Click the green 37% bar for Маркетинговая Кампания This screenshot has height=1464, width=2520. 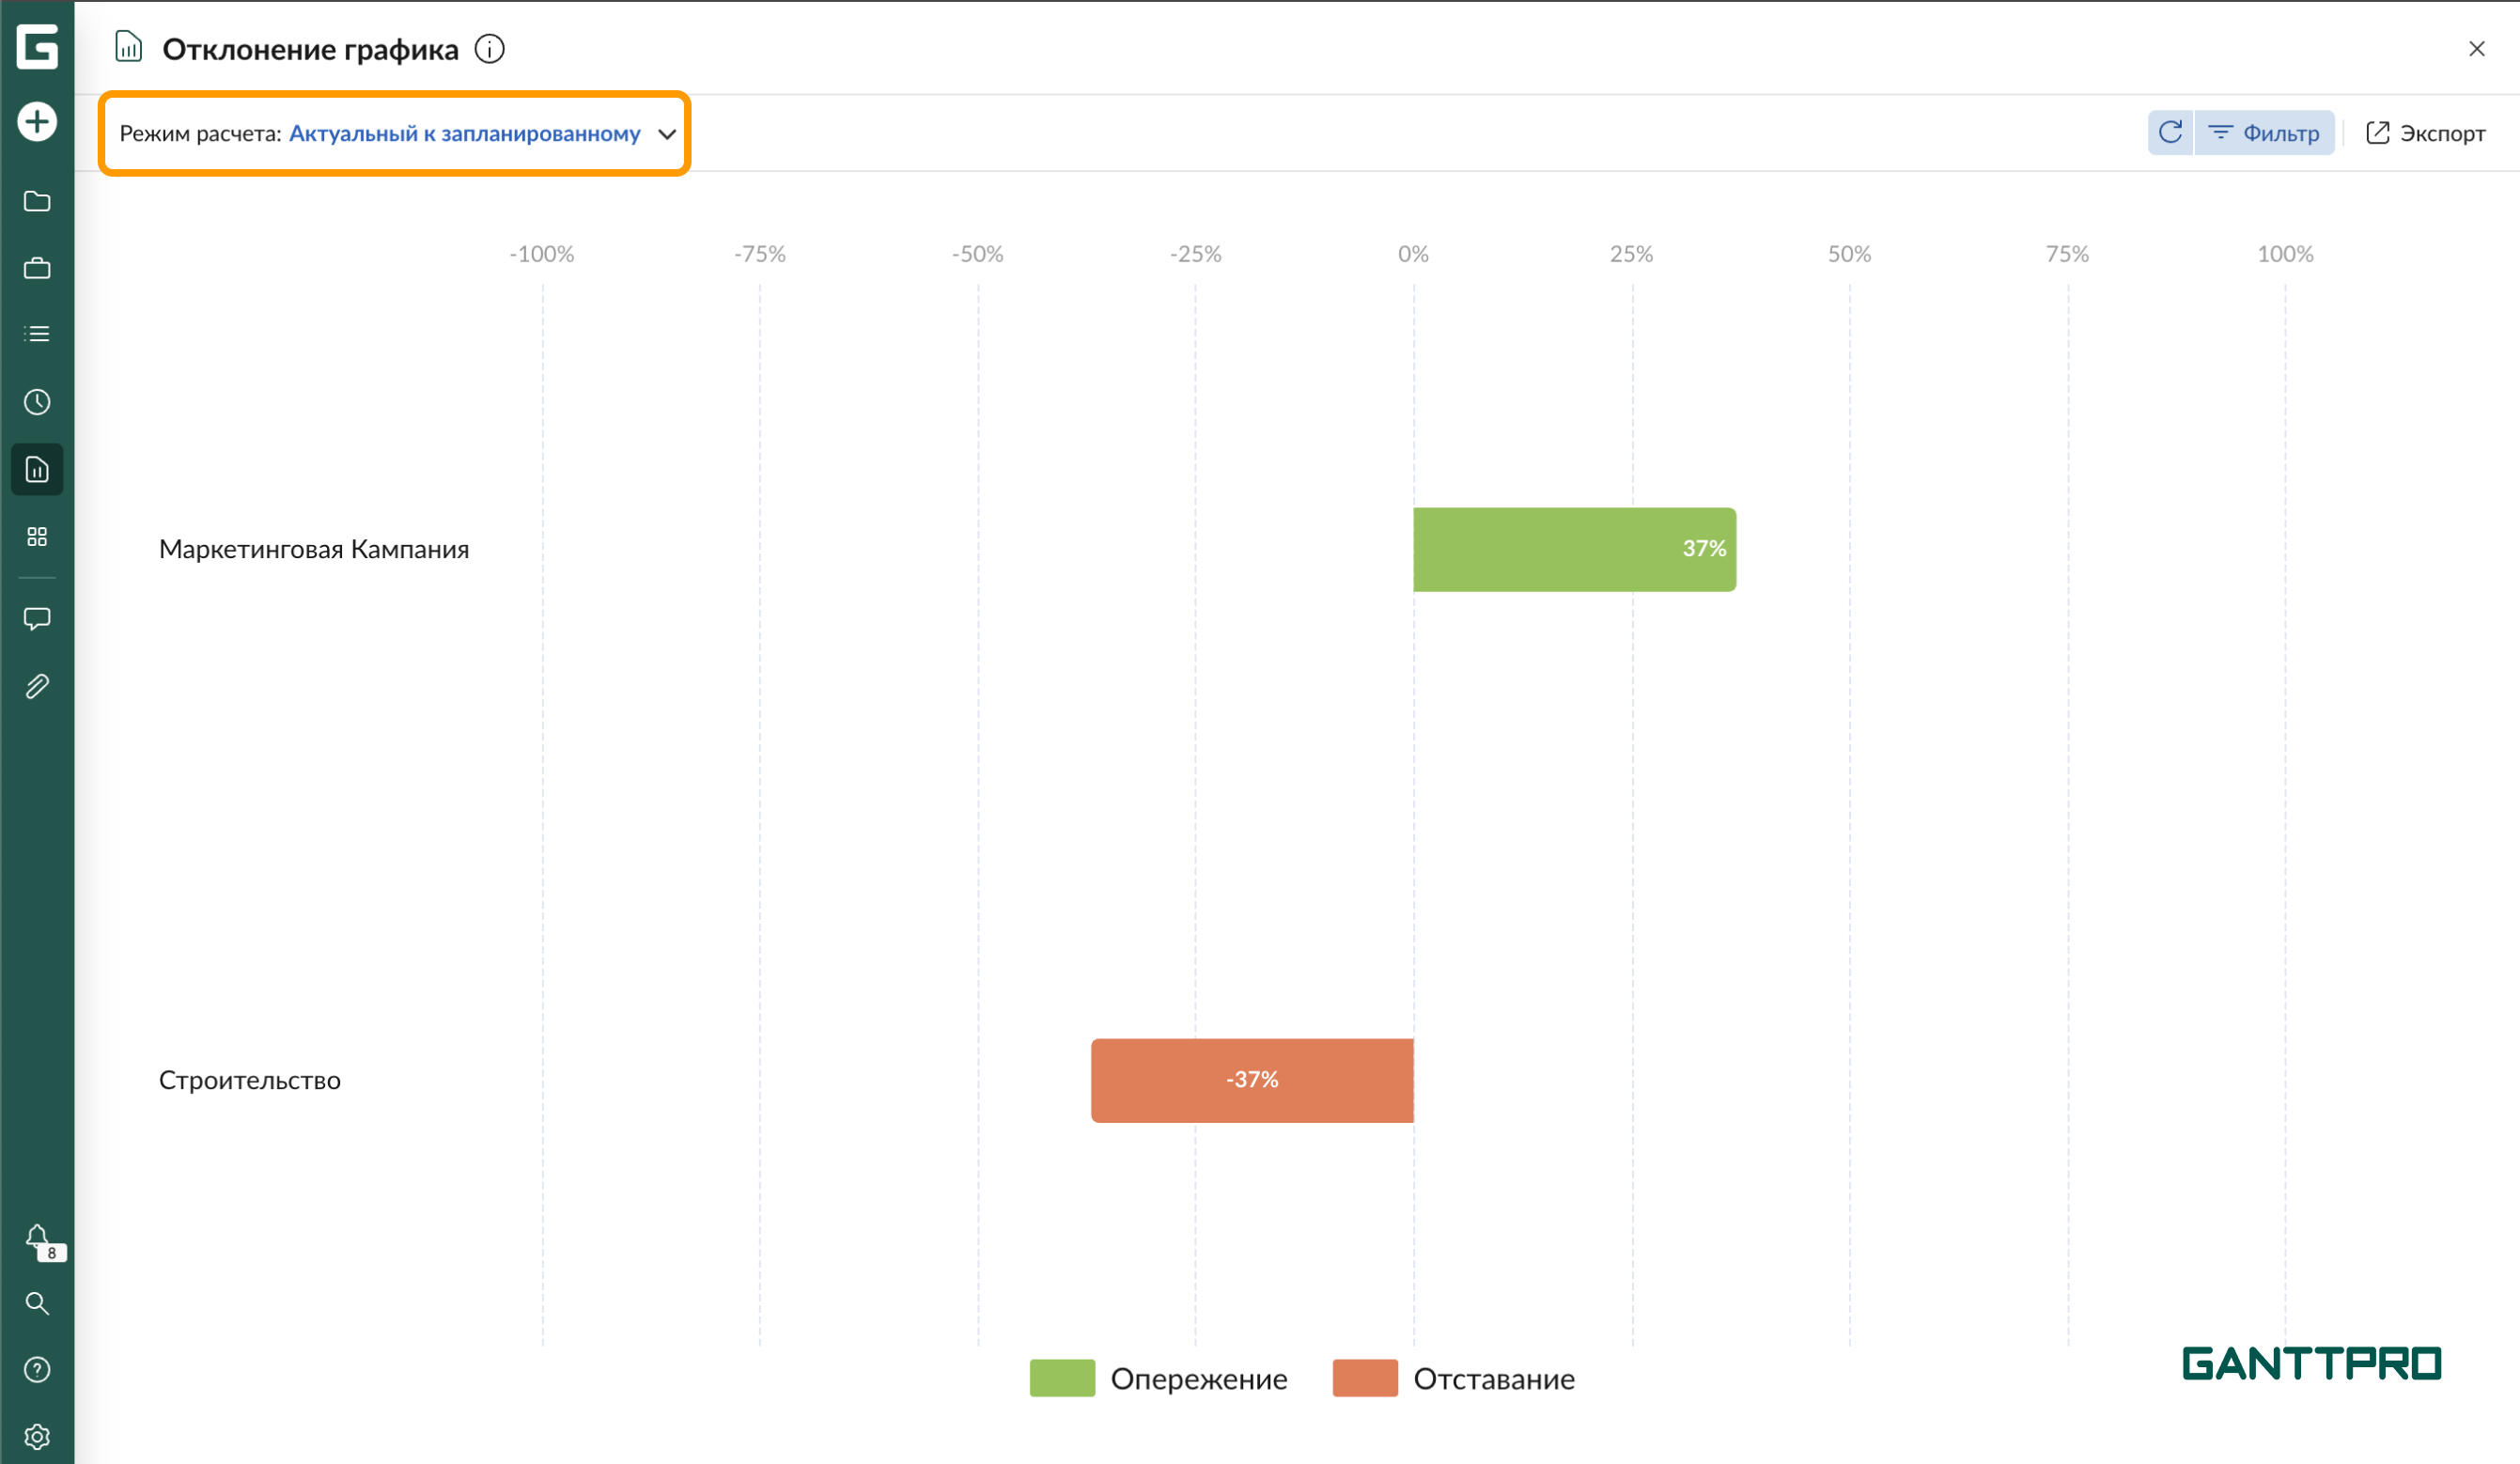tap(1574, 549)
